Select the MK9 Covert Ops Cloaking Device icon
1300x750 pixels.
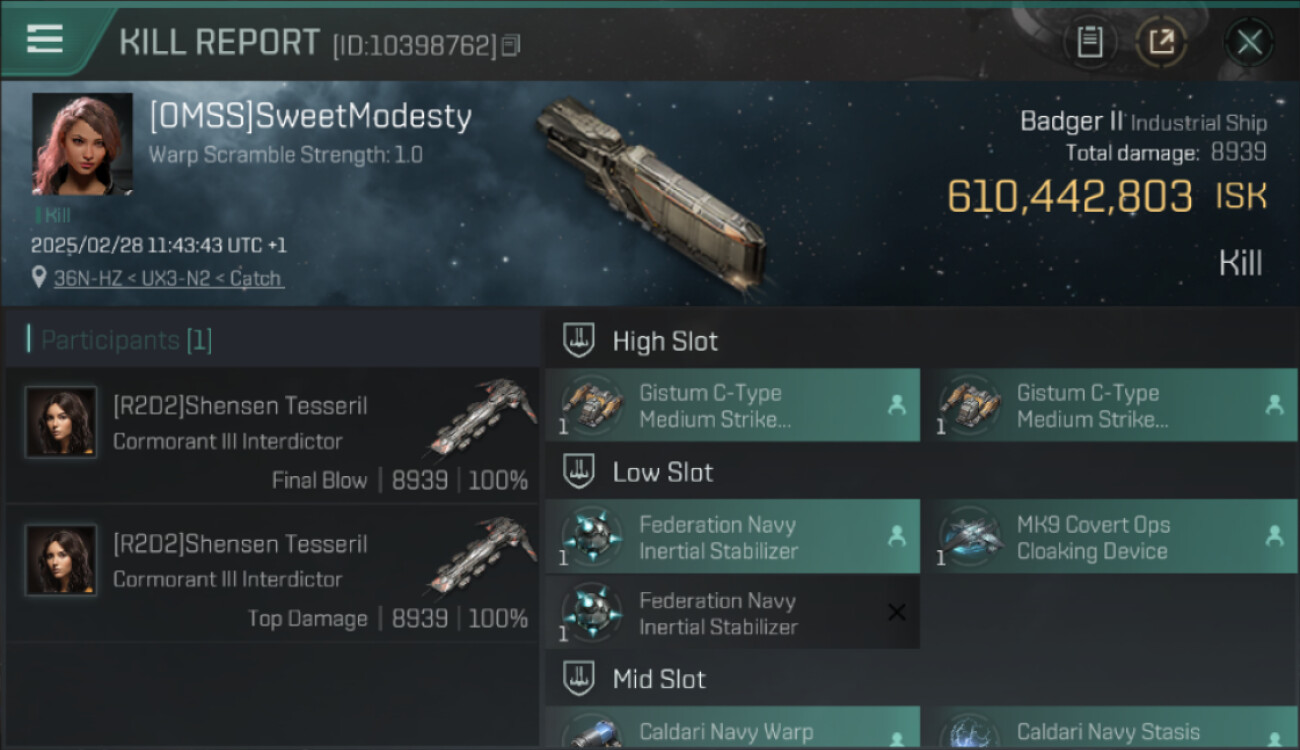(x=969, y=537)
